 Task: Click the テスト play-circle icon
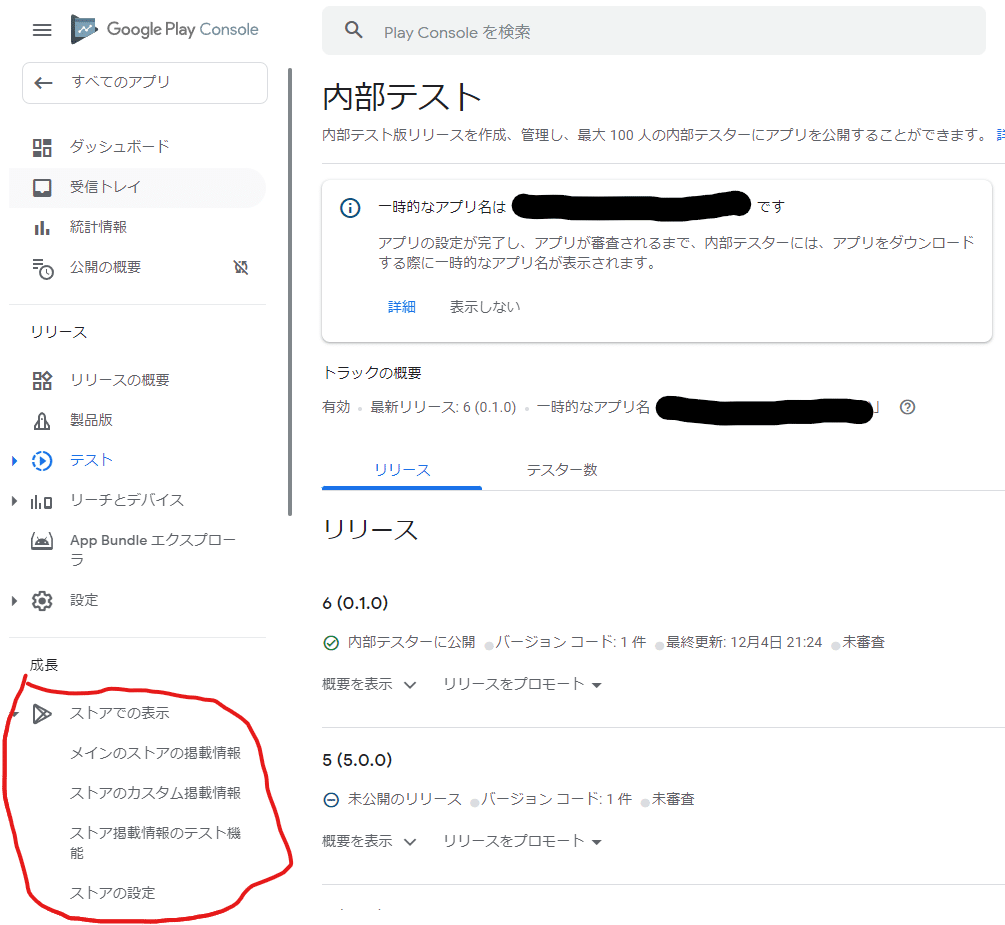42,461
